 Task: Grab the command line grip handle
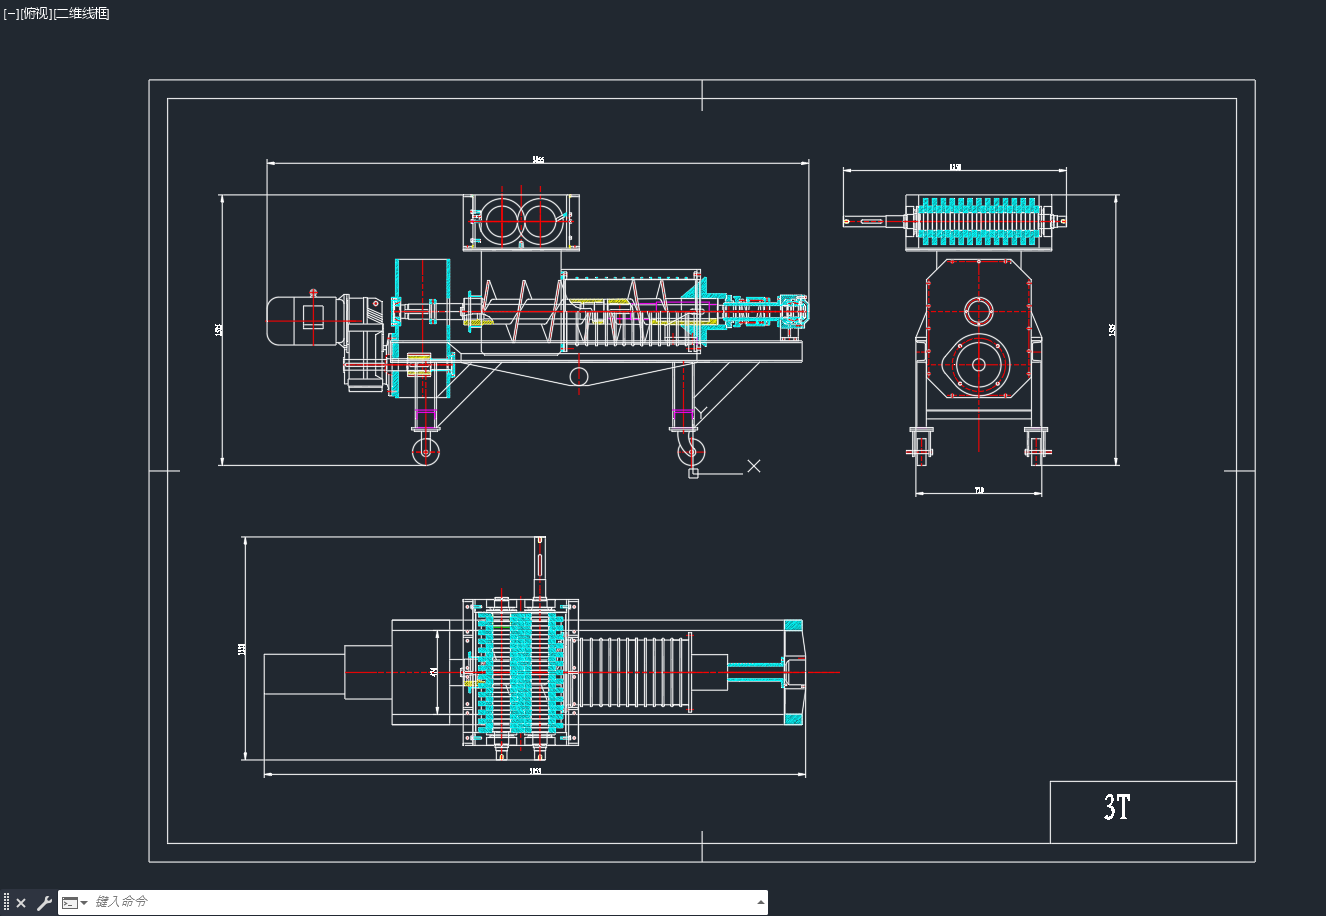(6, 902)
